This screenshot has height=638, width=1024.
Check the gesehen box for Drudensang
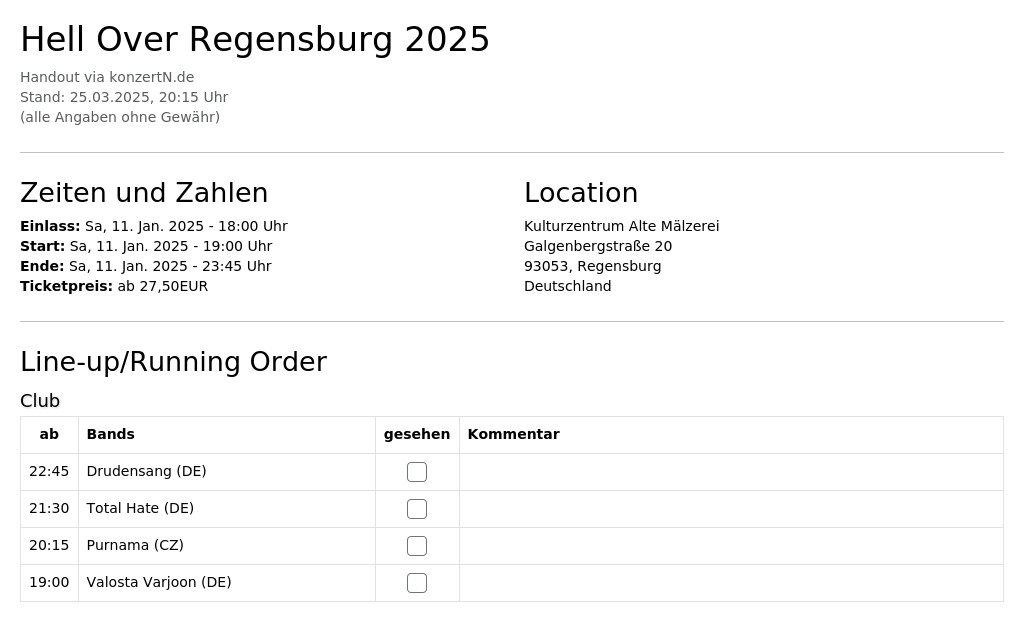click(417, 471)
